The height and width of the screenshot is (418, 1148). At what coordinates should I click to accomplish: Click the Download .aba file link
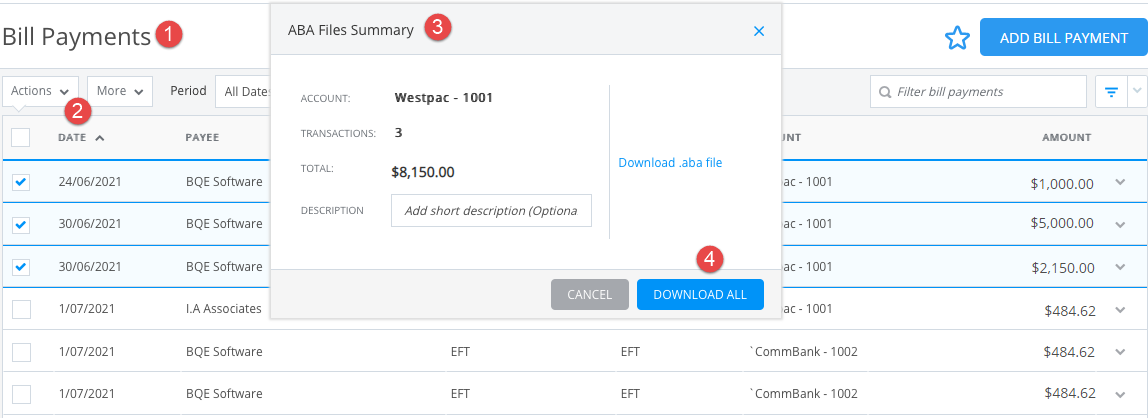670,163
